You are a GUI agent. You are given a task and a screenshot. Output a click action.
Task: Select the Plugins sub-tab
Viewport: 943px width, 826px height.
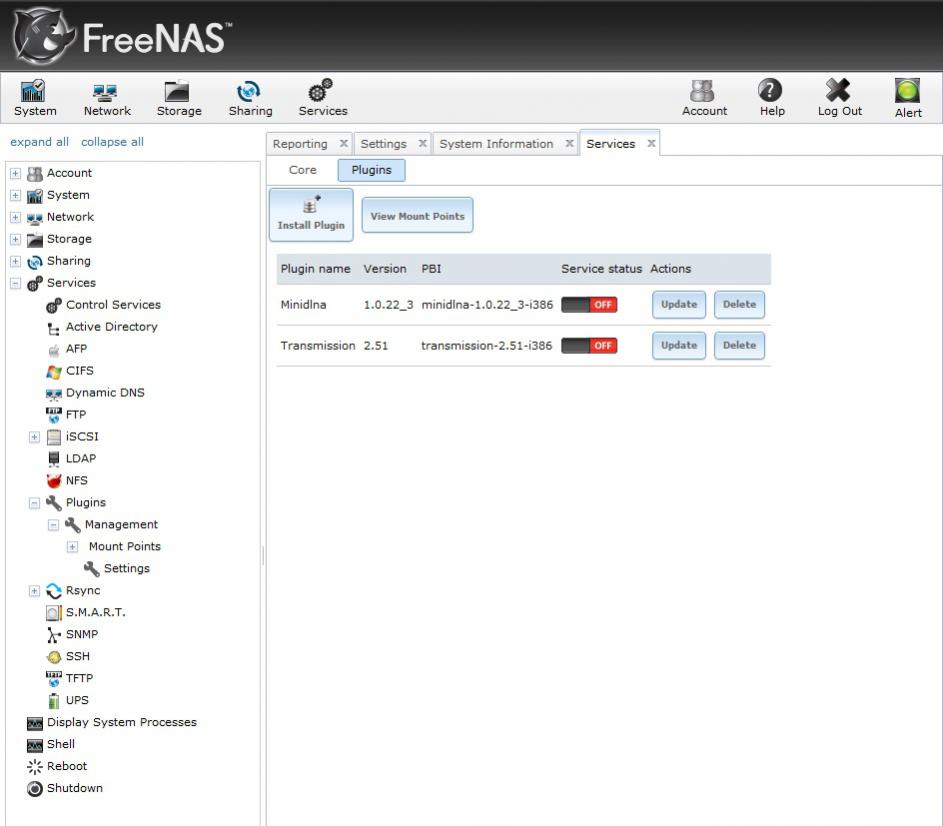click(371, 170)
